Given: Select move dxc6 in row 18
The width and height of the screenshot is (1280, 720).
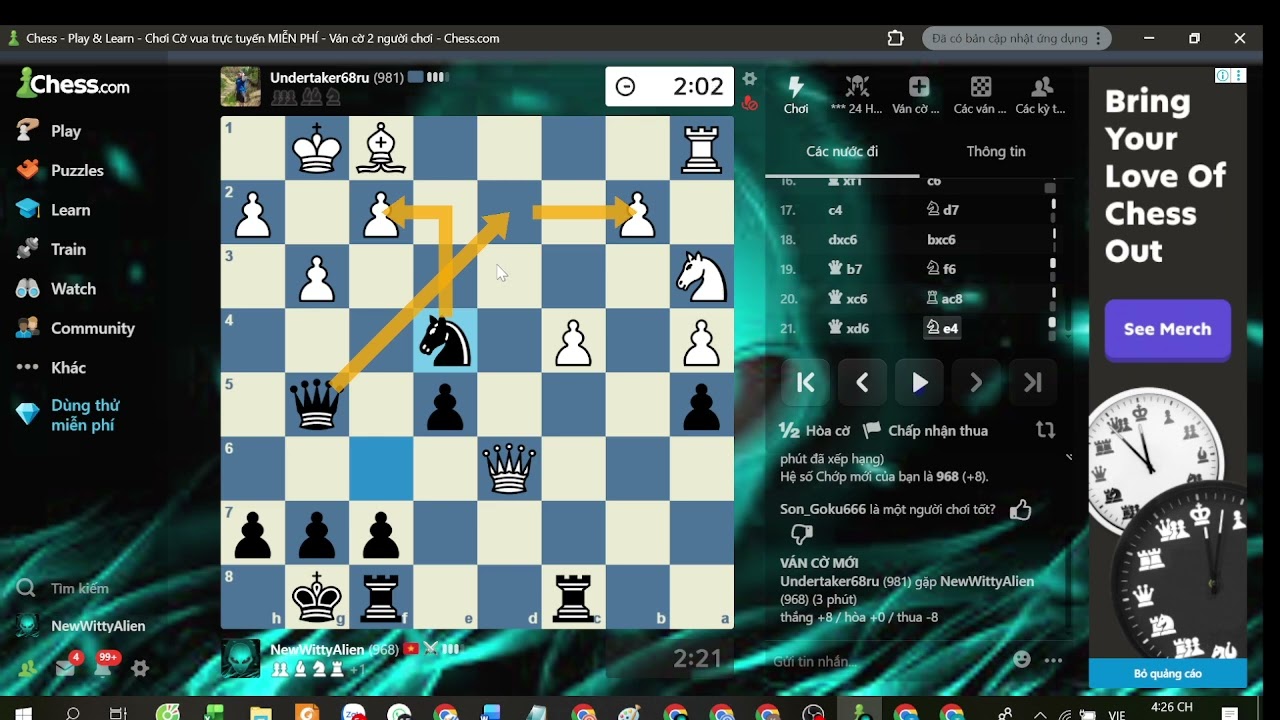Looking at the screenshot, I should point(843,240).
